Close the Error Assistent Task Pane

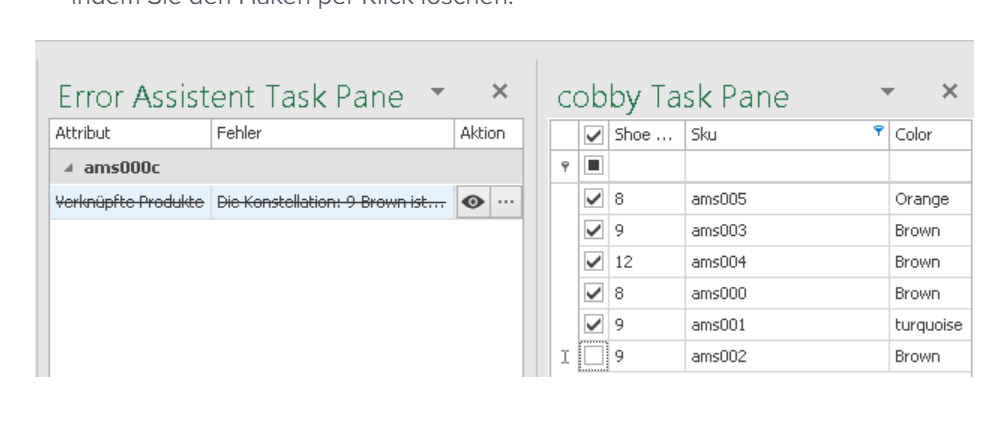point(500,92)
